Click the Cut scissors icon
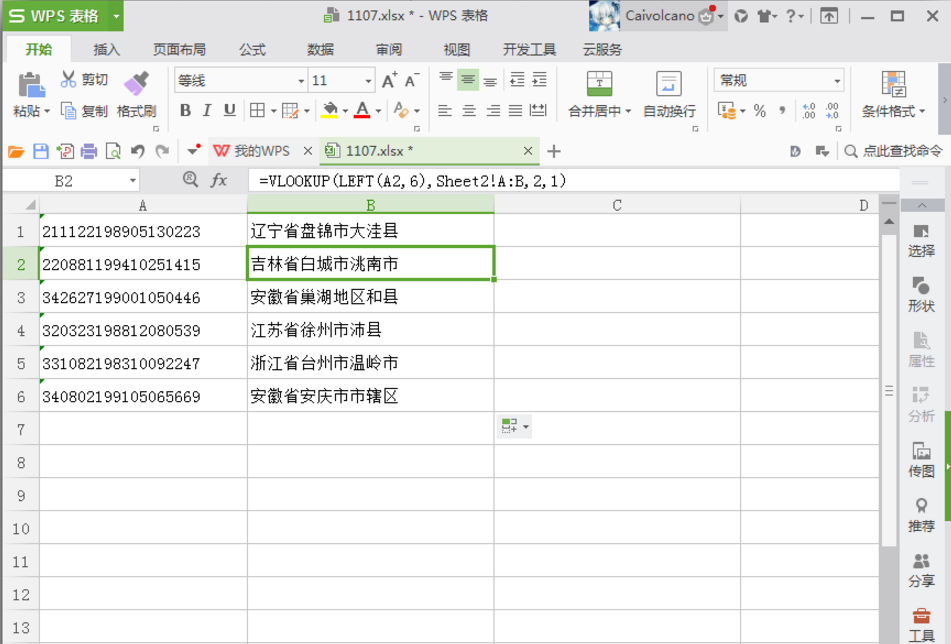The height and width of the screenshot is (644, 951). coord(68,79)
